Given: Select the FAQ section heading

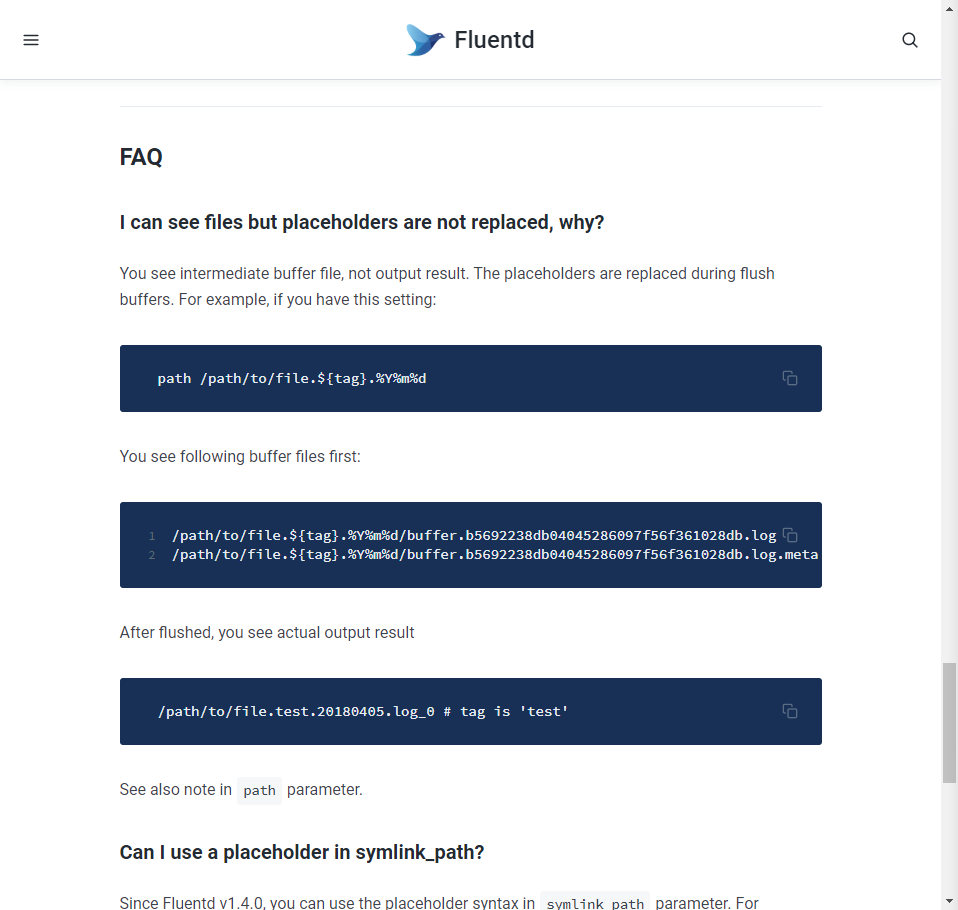Looking at the screenshot, I should click(141, 157).
